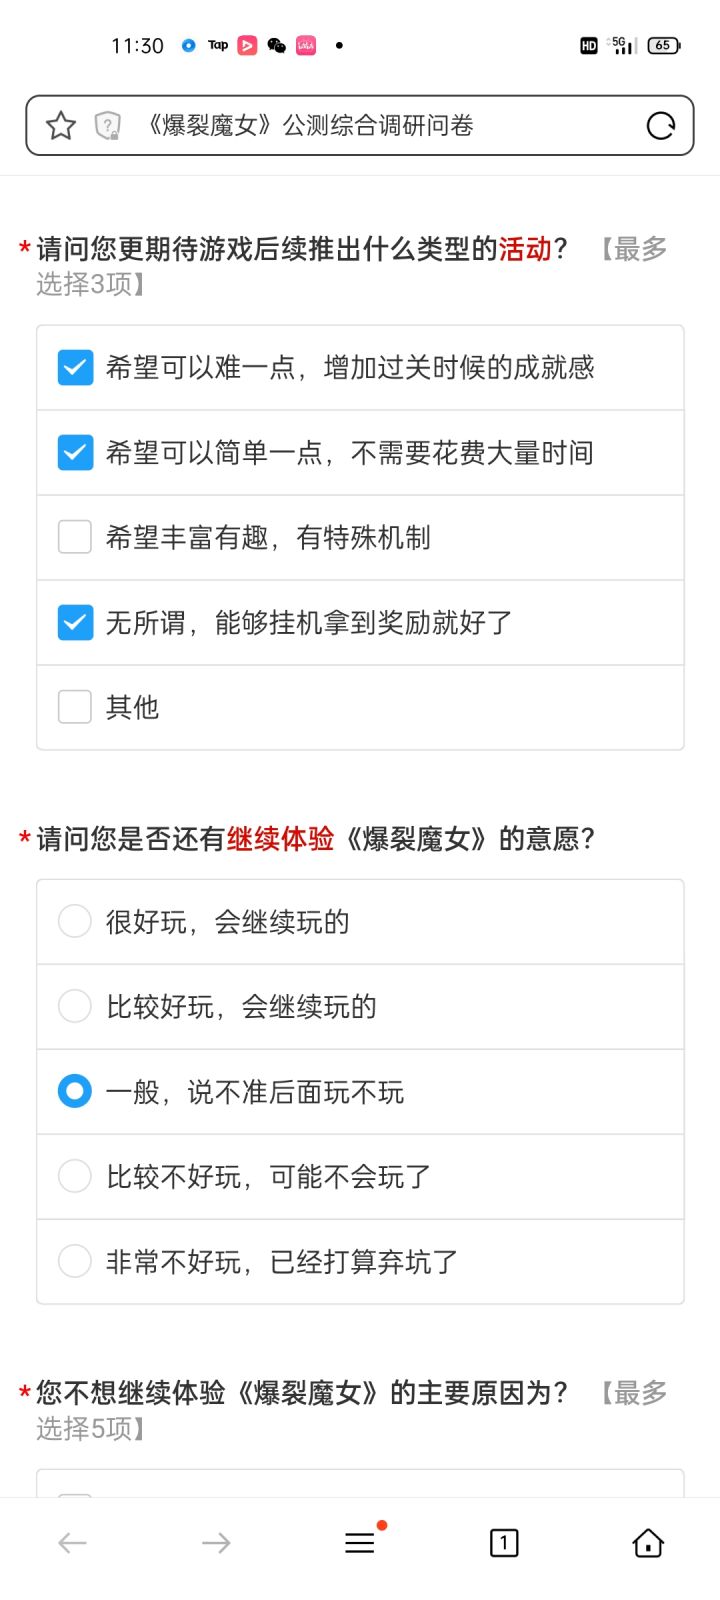This screenshot has height=1600, width=720.
Task: Tap the address bar page title
Action: point(310,125)
